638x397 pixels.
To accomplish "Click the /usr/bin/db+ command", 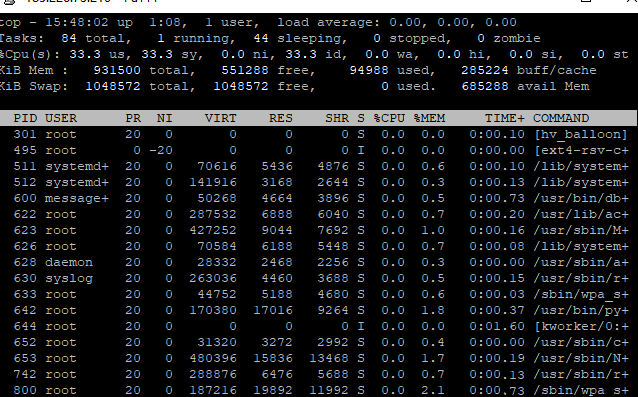I will pos(581,198).
